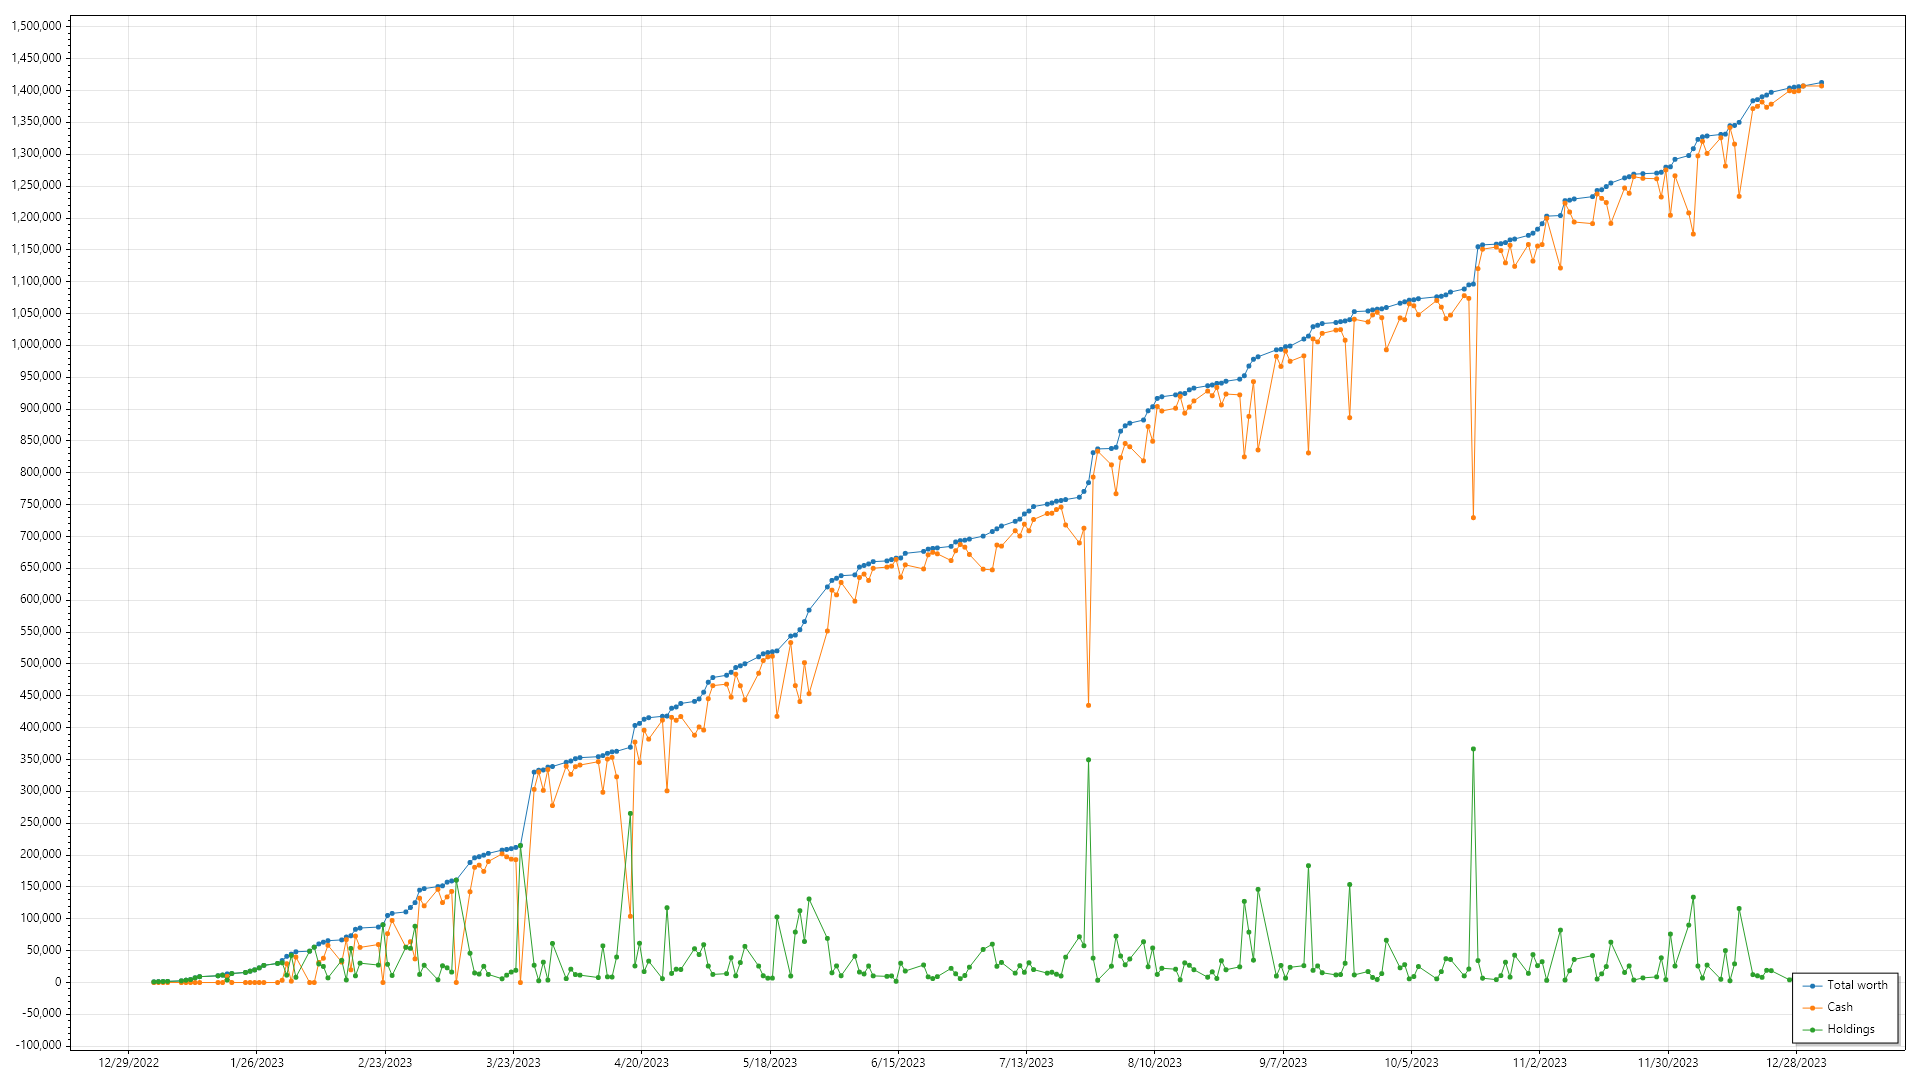The height and width of the screenshot is (1080, 1920).
Task: Click the 1,000,000 y-axis label
Action: (36, 345)
